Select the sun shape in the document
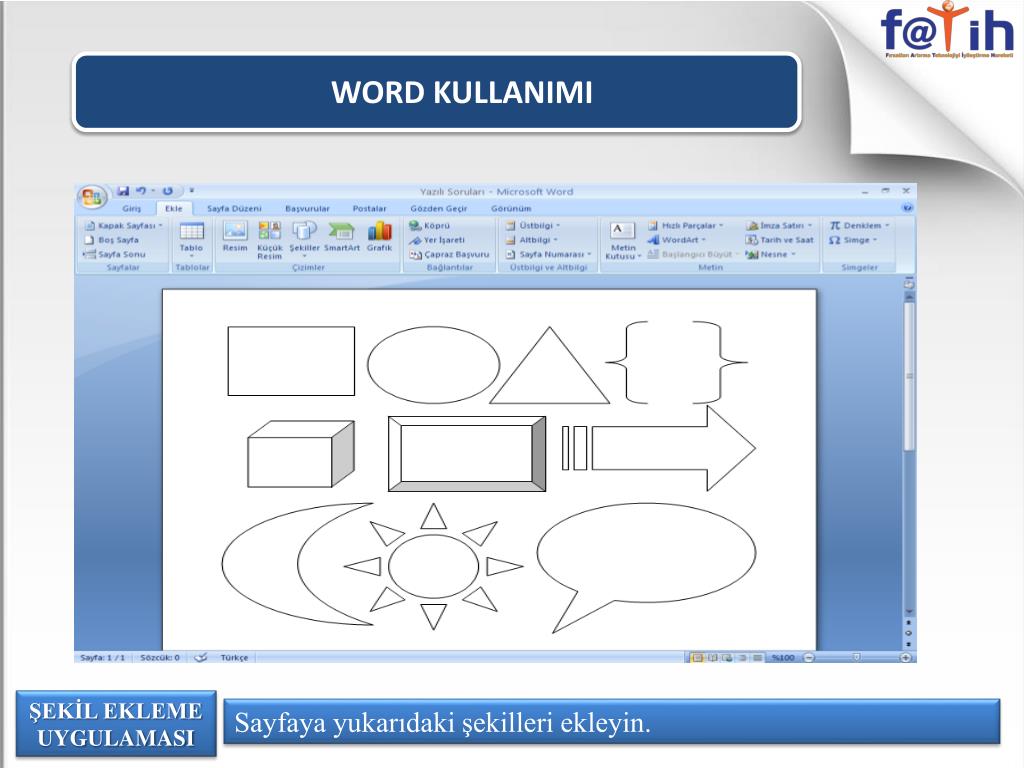The width and height of the screenshot is (1024, 768). tap(434, 566)
